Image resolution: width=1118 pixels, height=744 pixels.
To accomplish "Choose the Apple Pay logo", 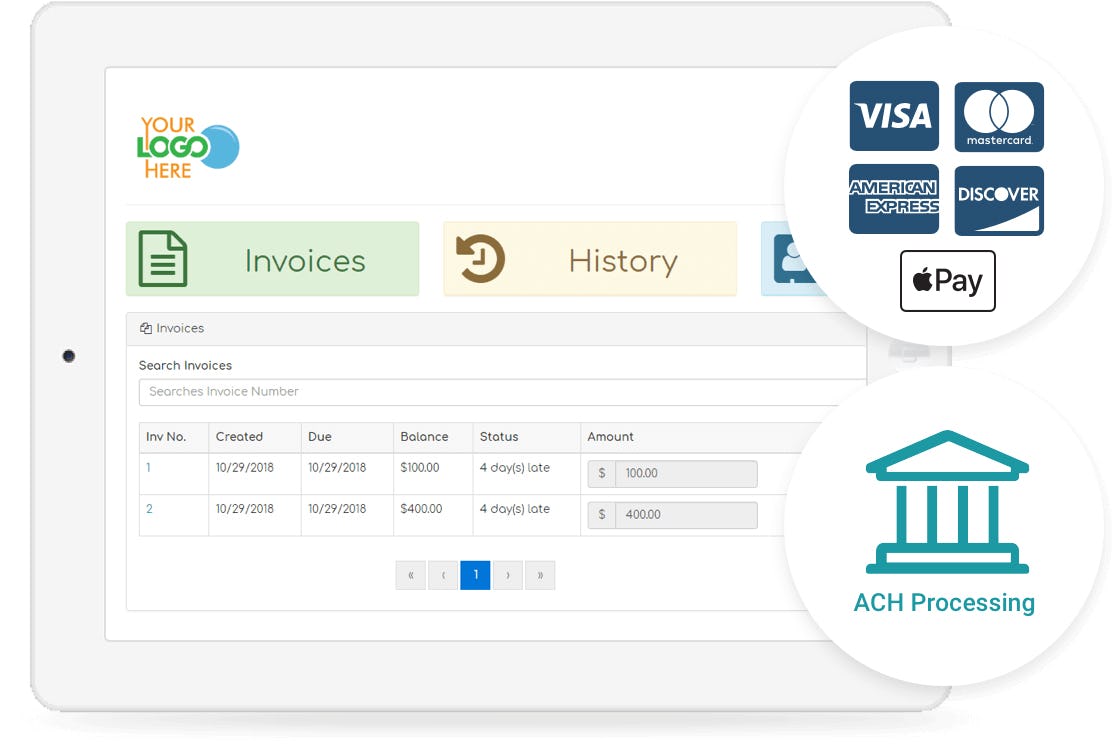I will pos(948,280).
